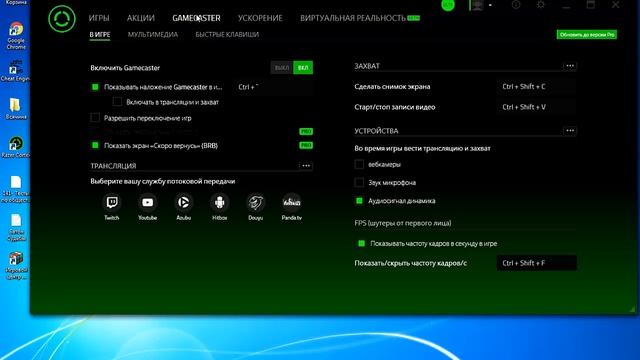Enable the вебкамеры checkbox
640x360 pixels.
click(359, 164)
